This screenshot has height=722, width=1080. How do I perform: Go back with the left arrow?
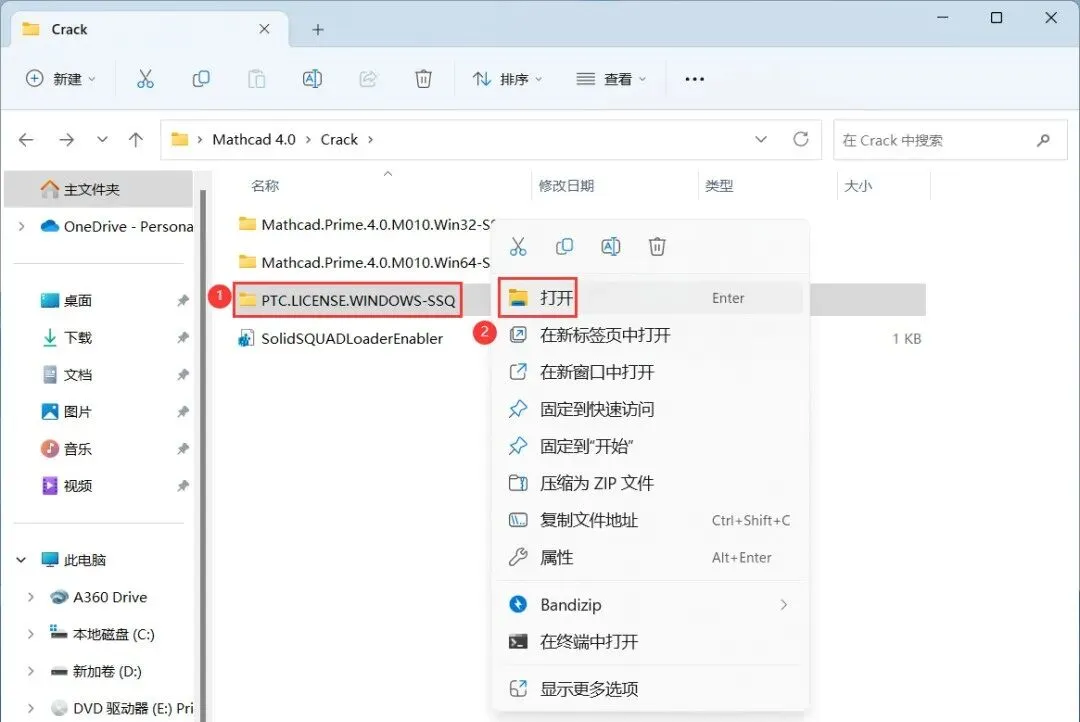click(x=26, y=140)
